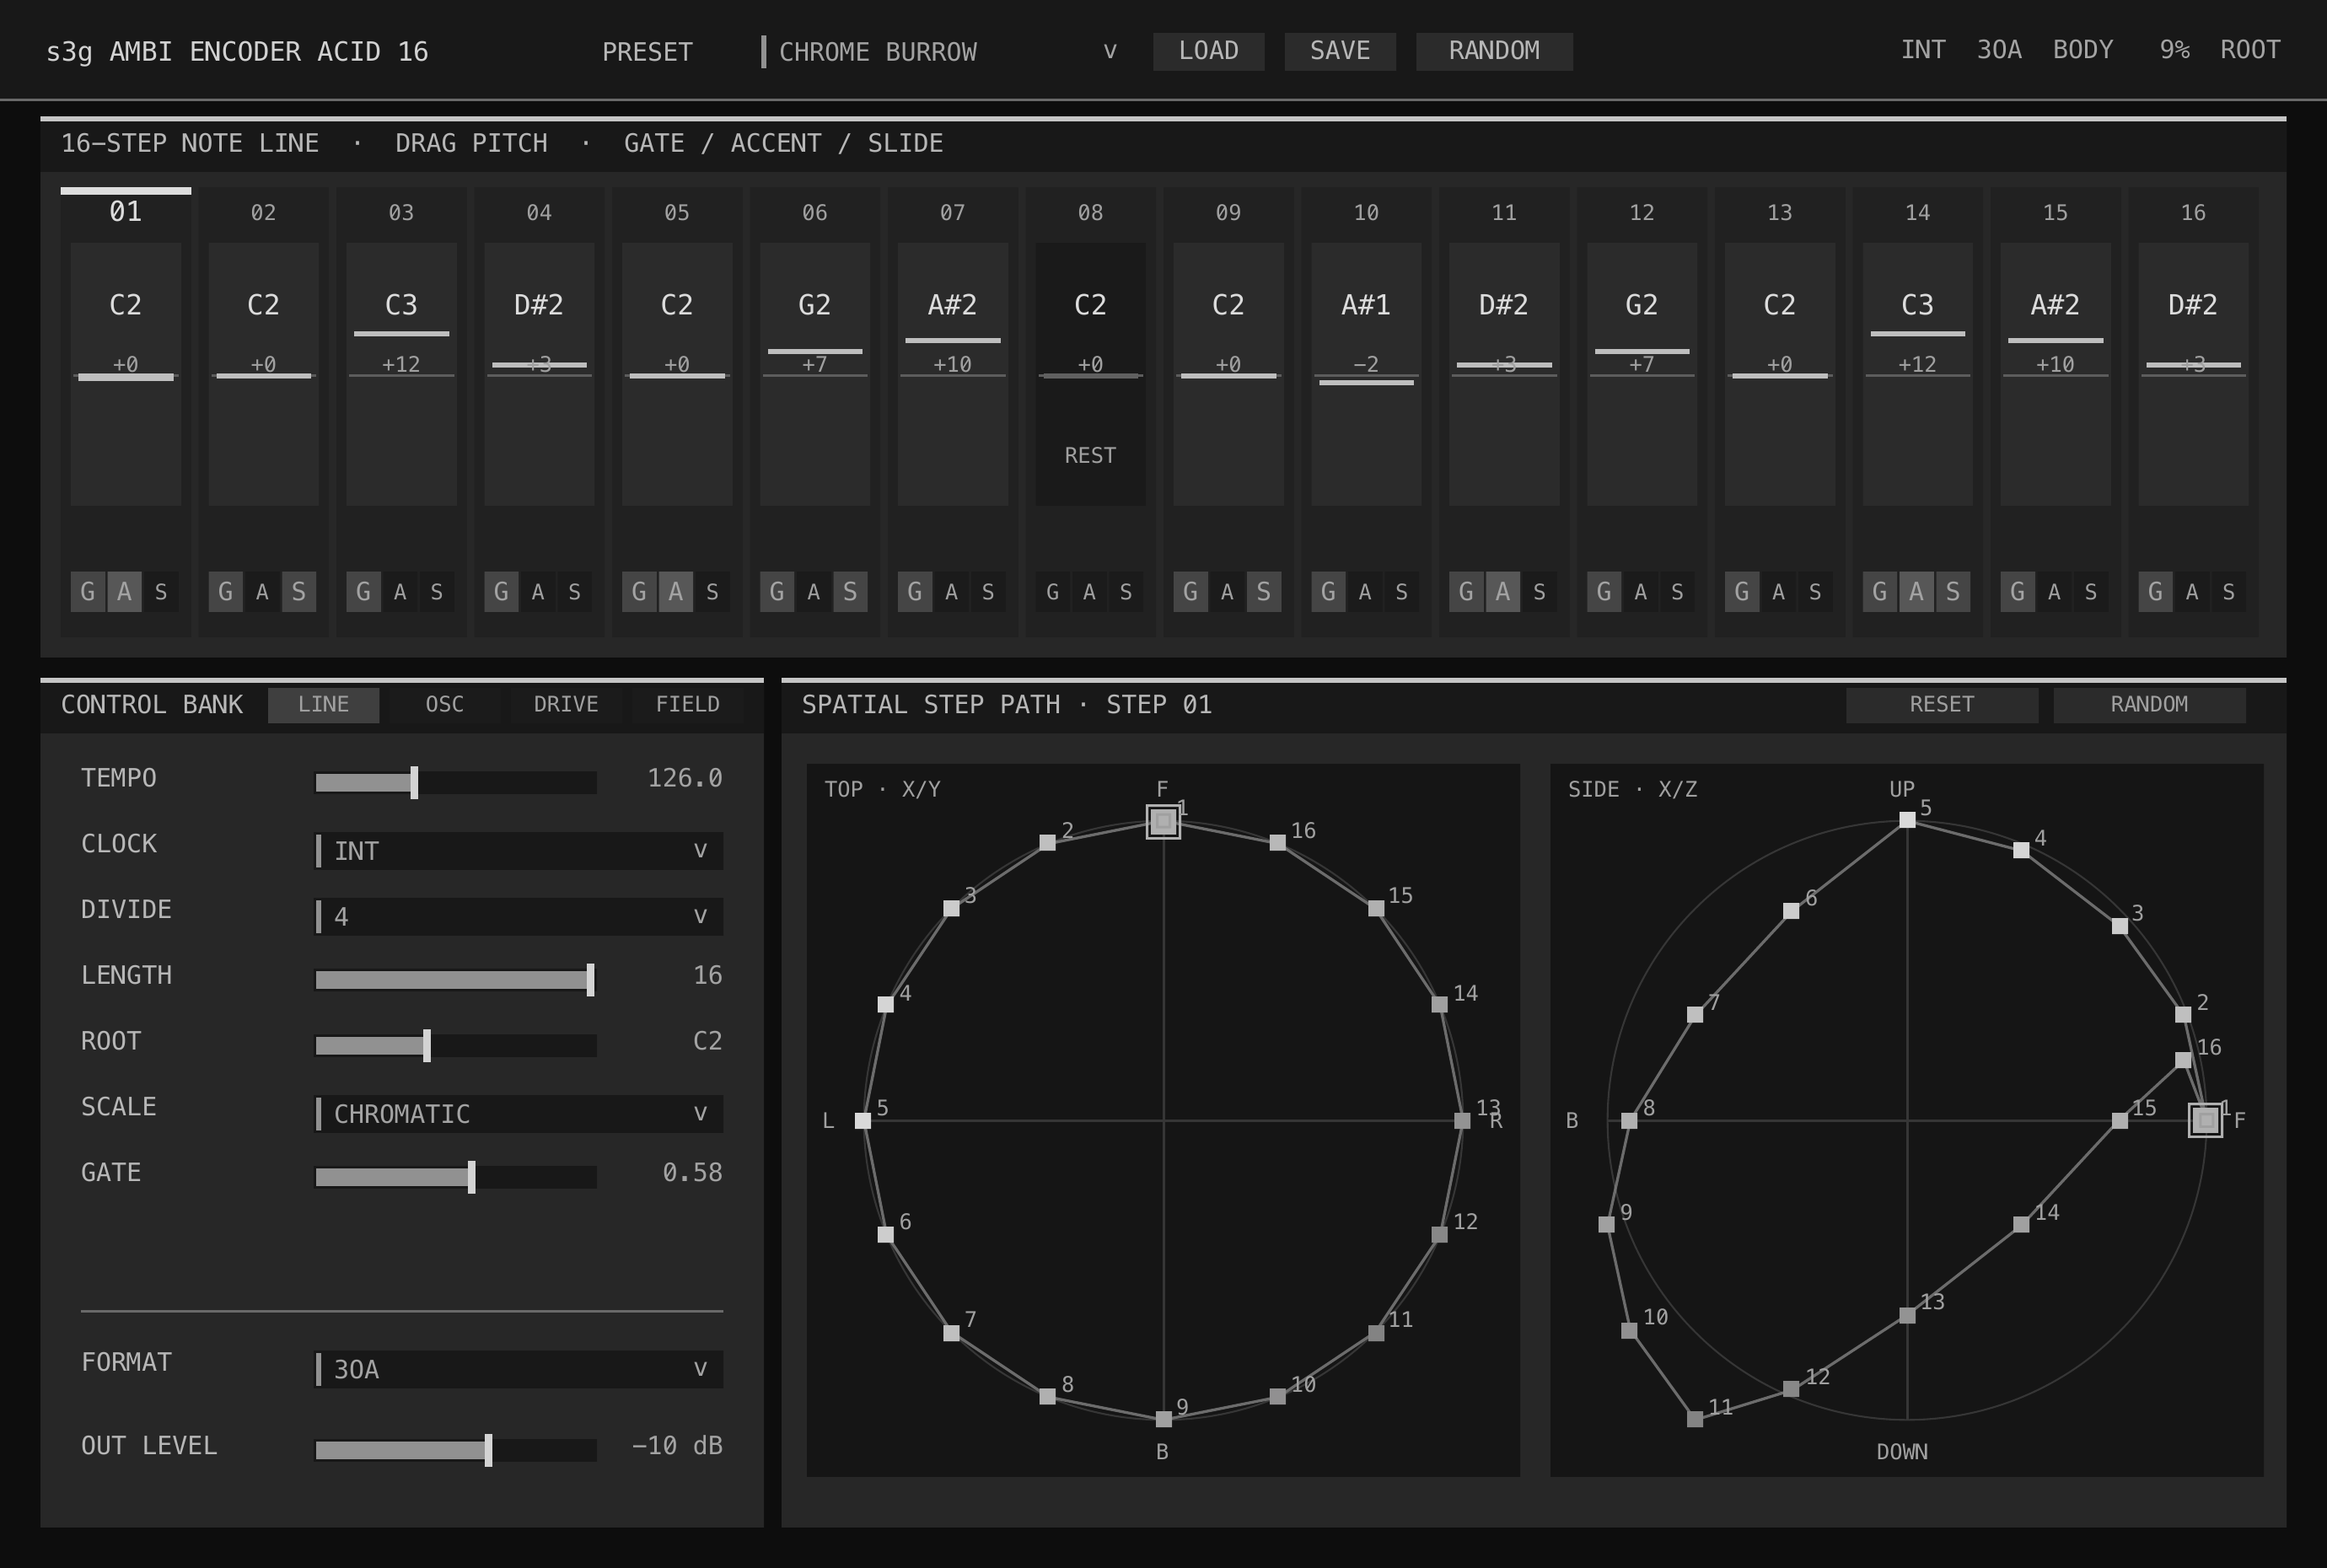Select node 7 in TOP X/Y view
2327x1568 pixels.
[x=951, y=1333]
